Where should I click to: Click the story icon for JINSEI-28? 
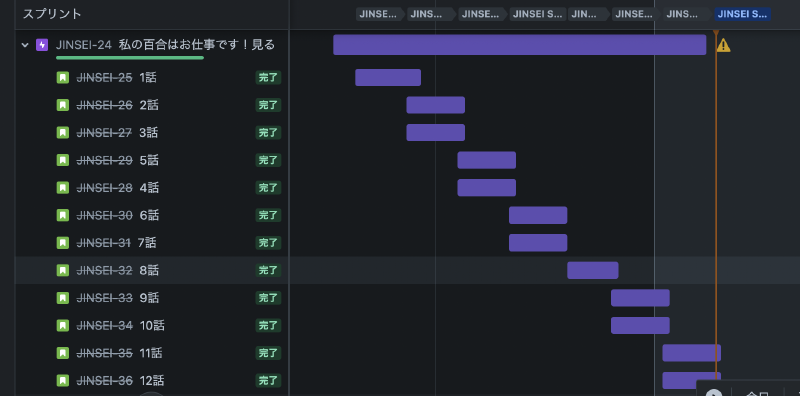(63, 188)
